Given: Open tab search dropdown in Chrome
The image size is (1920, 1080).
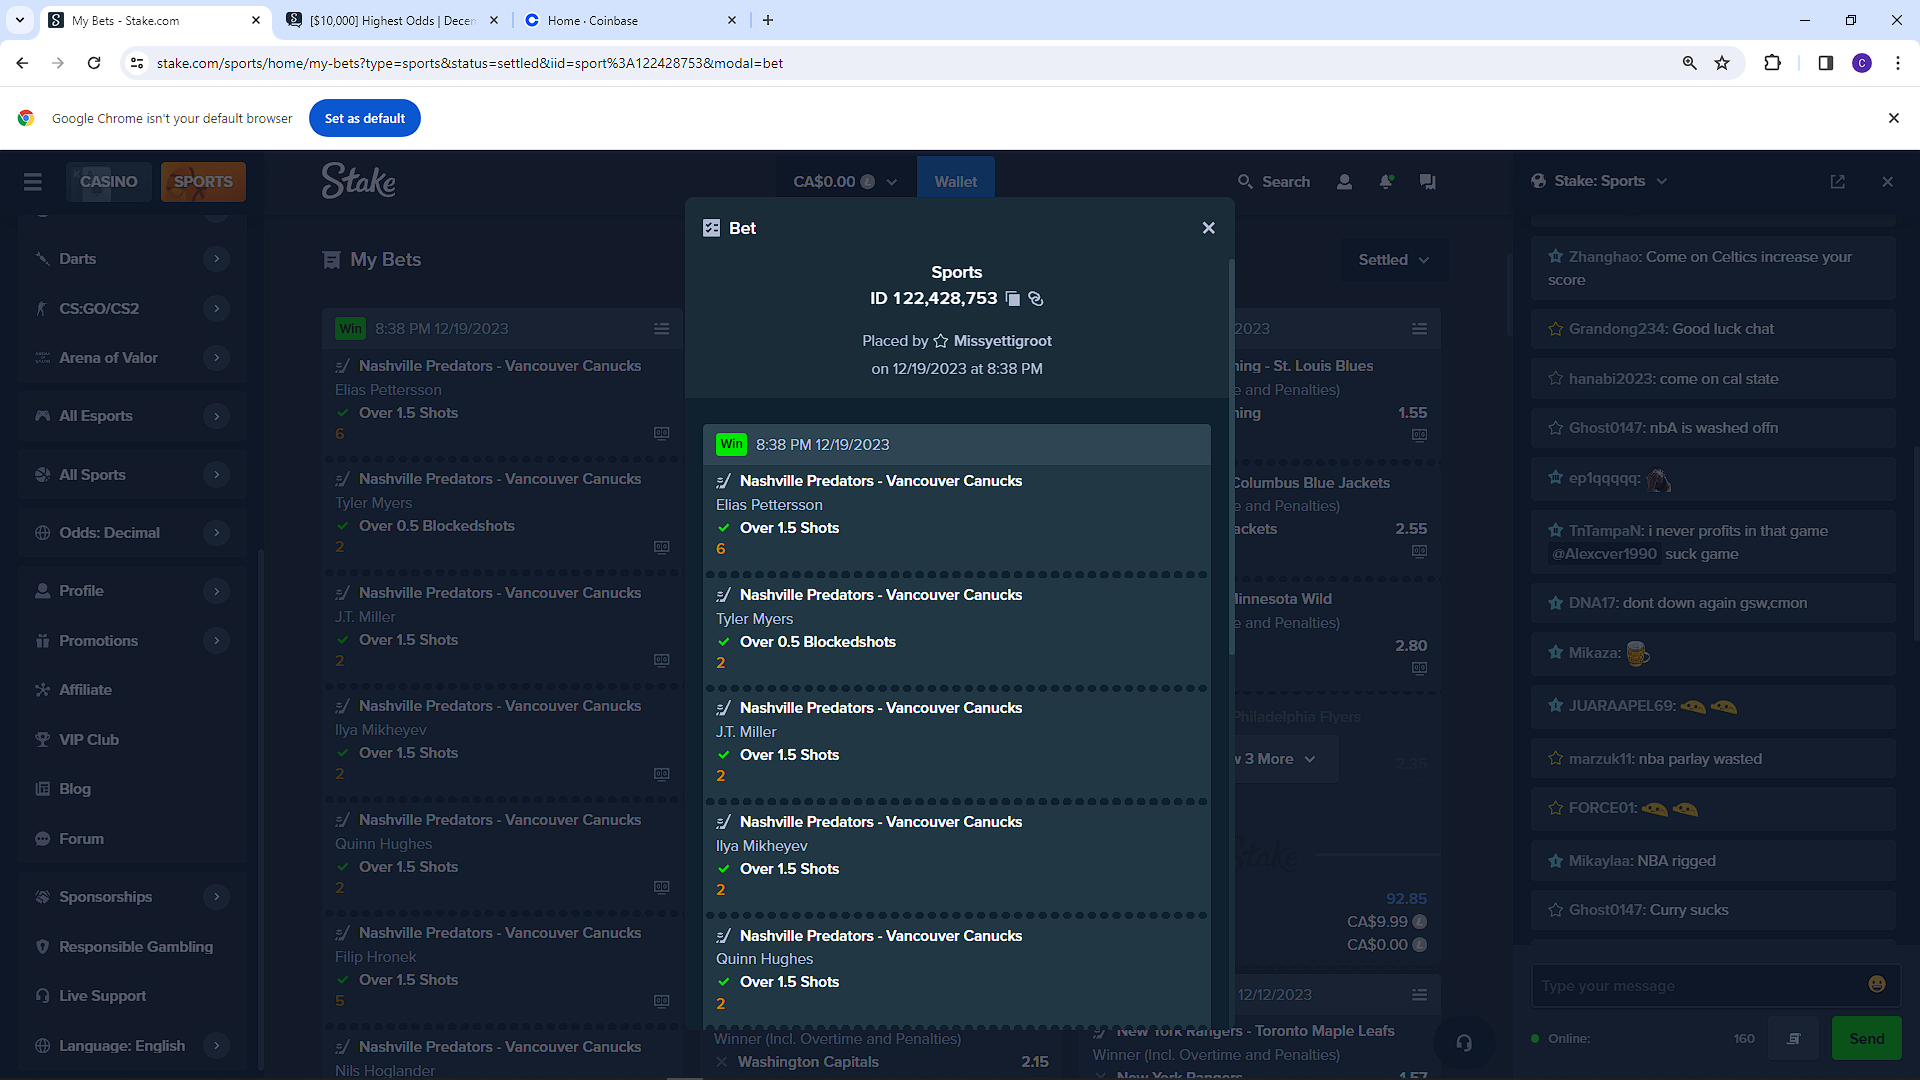Looking at the screenshot, I should click(19, 20).
